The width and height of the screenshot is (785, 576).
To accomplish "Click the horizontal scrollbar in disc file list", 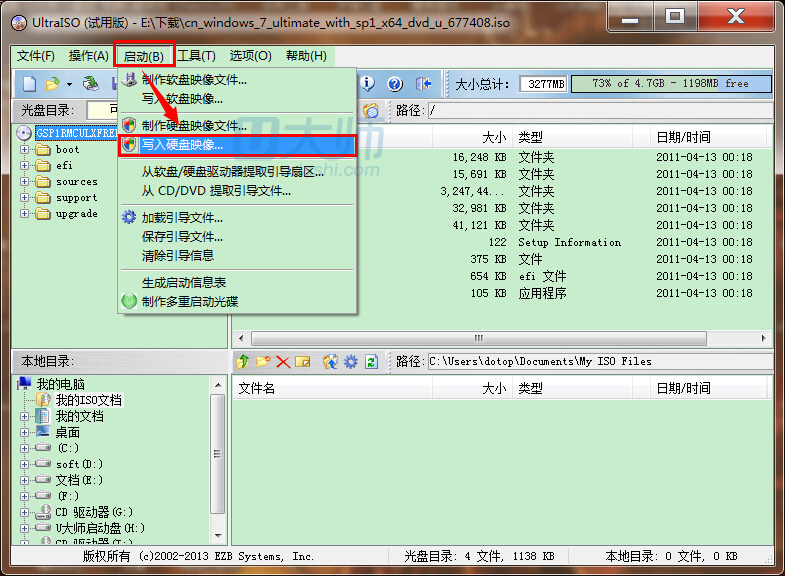I will click(x=479, y=338).
